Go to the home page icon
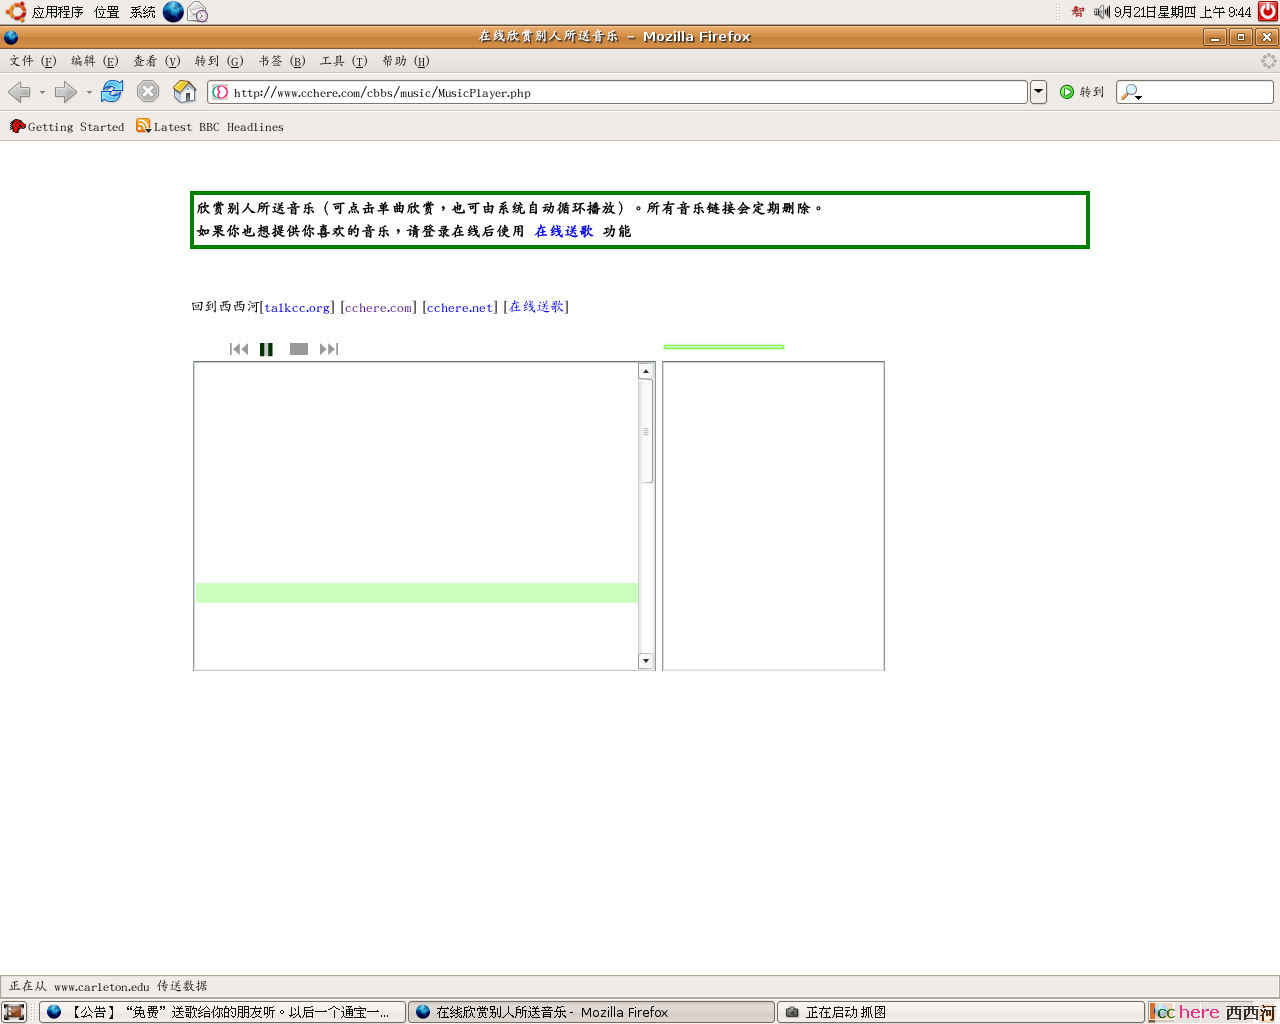Screen dimensions: 1280x1024 [185, 91]
